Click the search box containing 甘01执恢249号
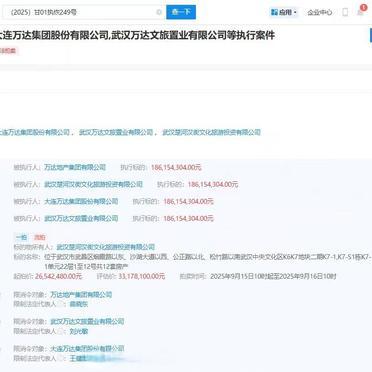372x372 pixels. pyautogui.click(x=83, y=12)
